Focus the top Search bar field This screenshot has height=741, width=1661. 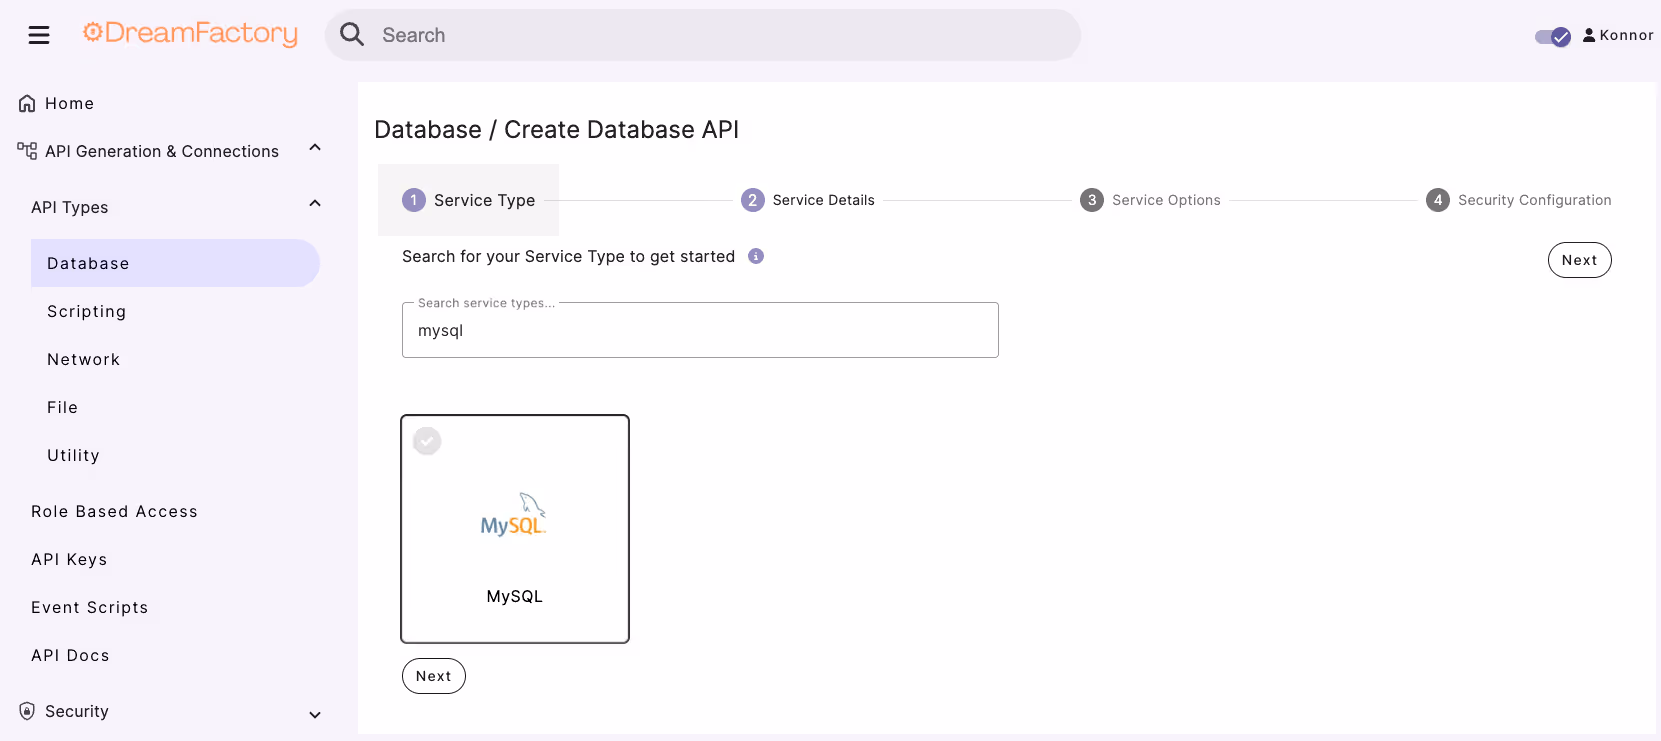[x=703, y=35]
